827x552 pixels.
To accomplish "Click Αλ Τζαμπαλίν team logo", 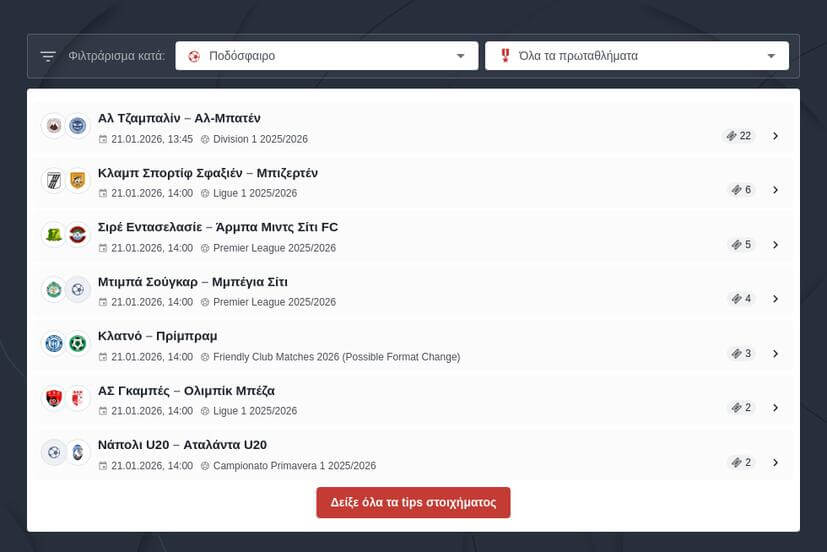I will [x=54, y=126].
